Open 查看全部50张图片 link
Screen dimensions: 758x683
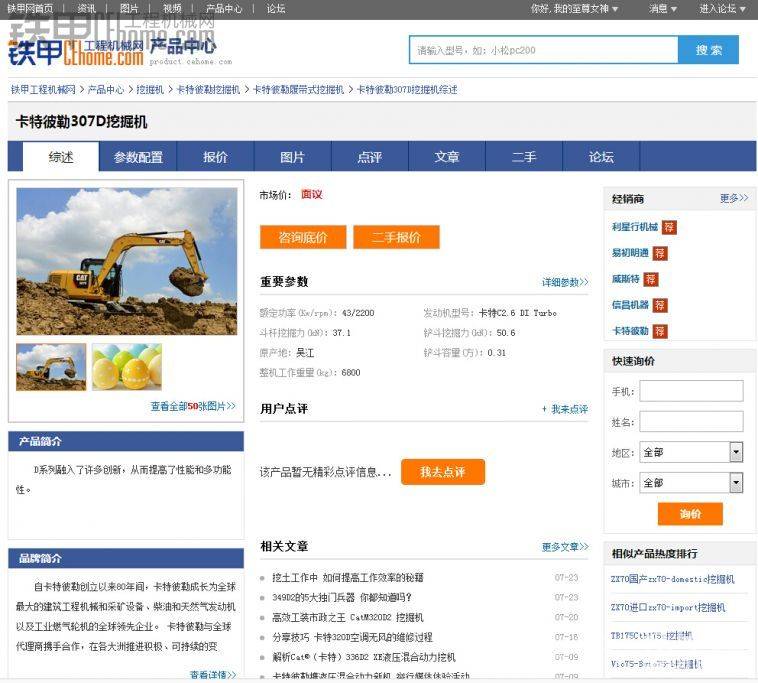(193, 407)
